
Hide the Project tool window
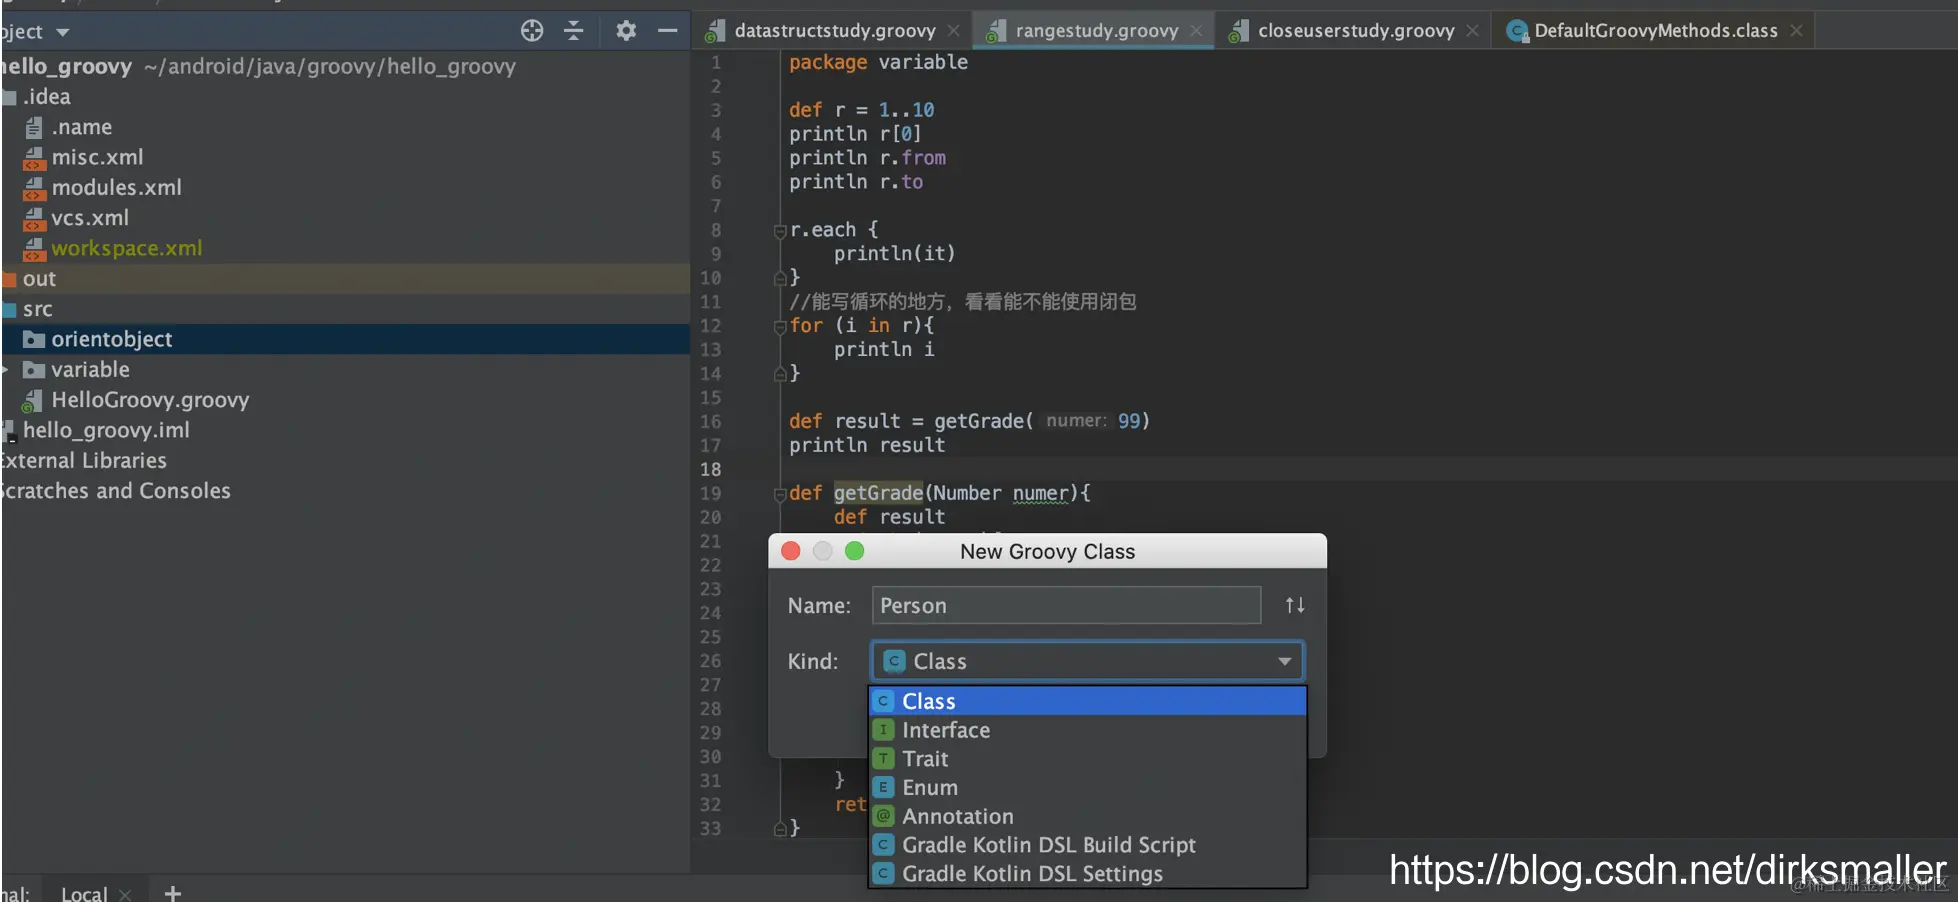(668, 31)
